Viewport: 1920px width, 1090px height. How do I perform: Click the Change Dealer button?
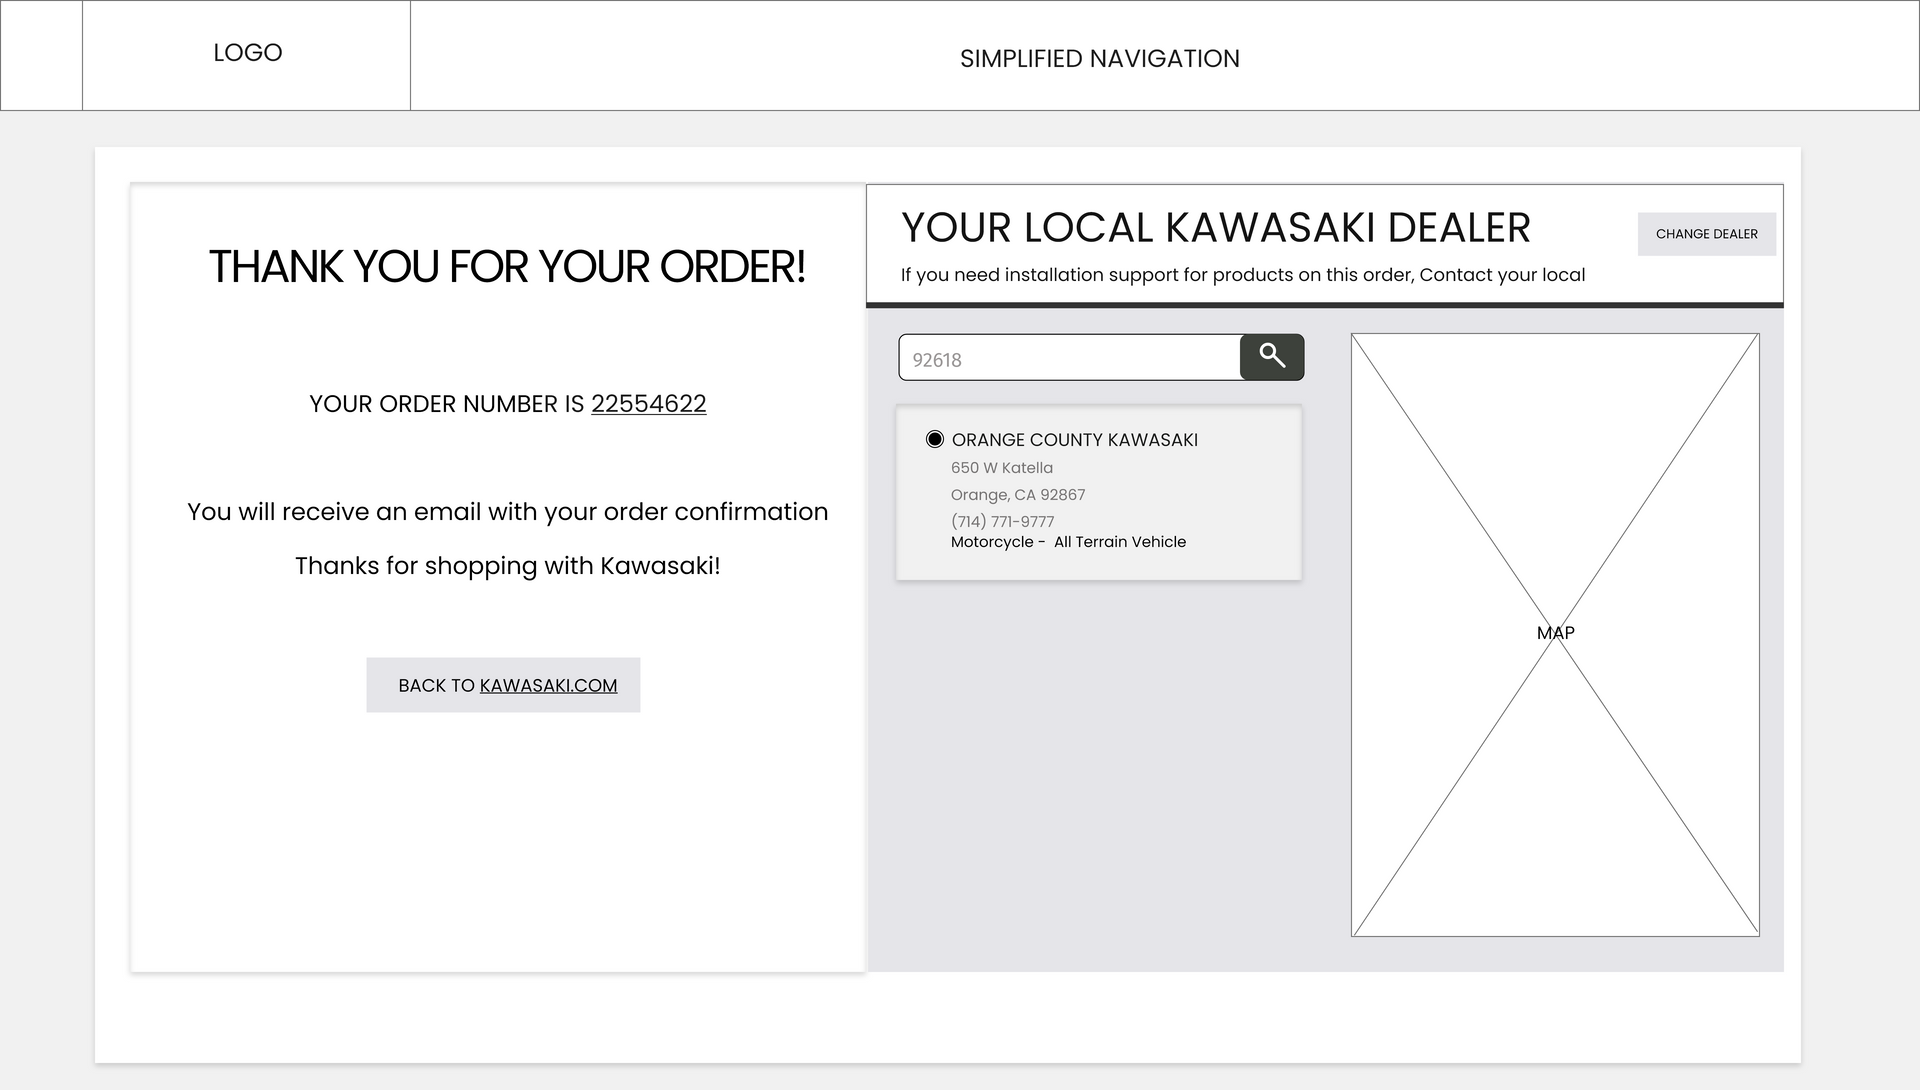[x=1706, y=234]
